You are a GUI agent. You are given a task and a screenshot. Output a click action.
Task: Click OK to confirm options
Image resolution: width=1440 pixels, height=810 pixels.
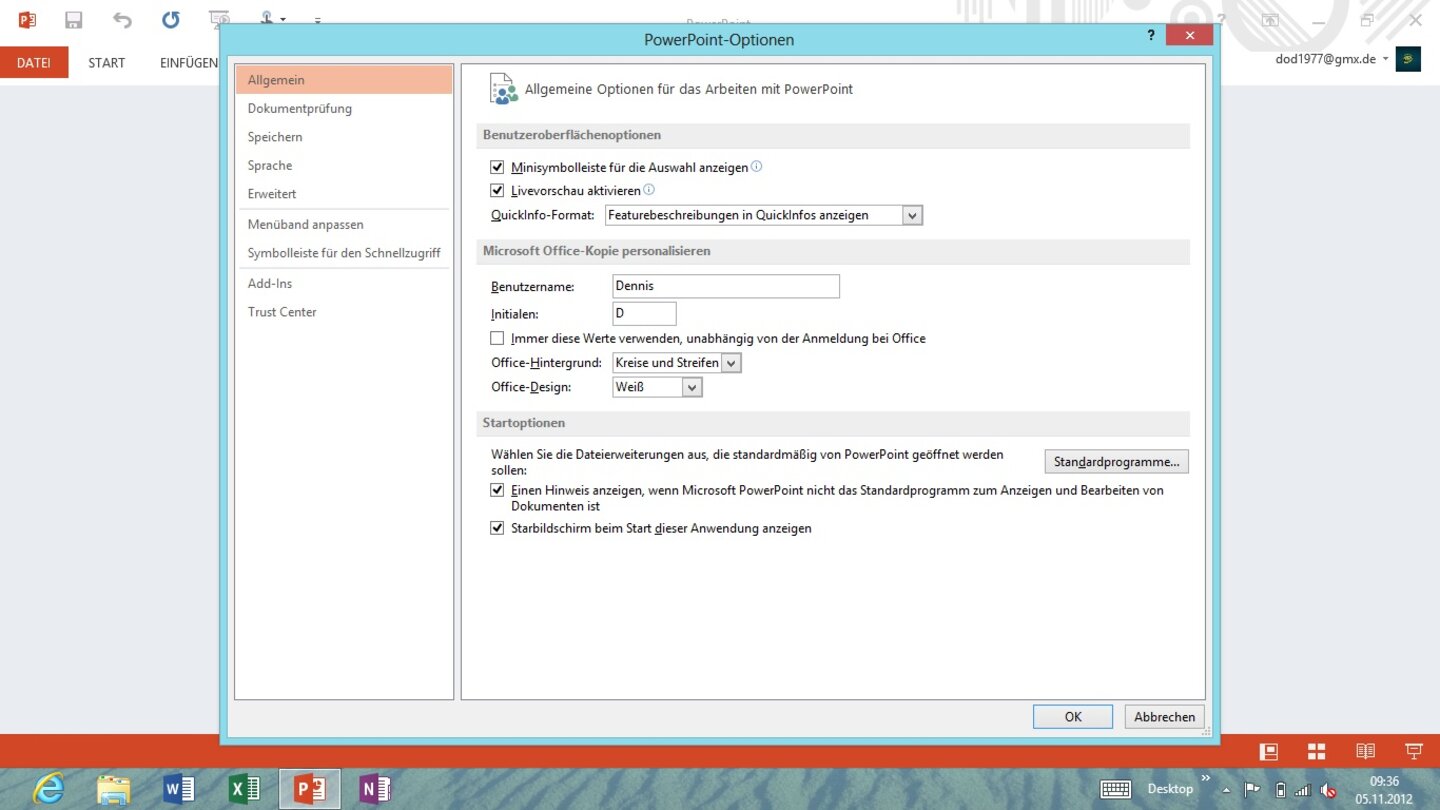click(1073, 717)
